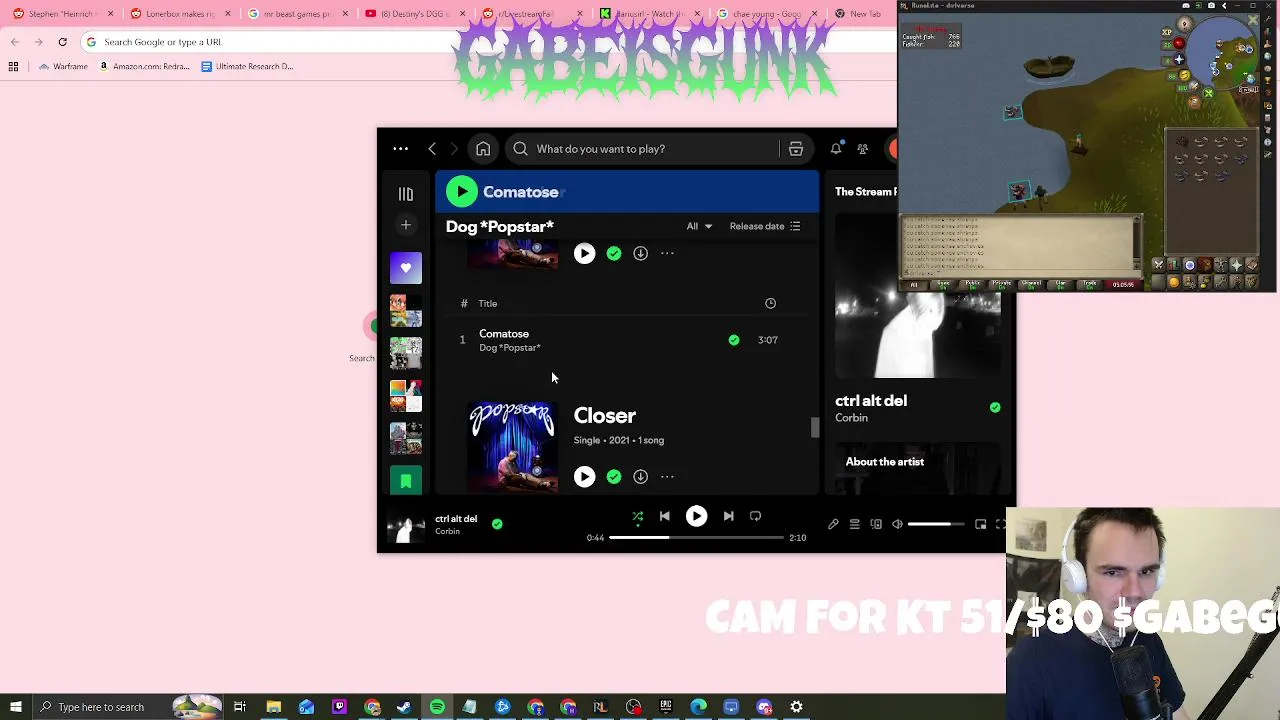Open Spotify Browse icon beside search
Image resolution: width=1280 pixels, height=720 pixels.
pos(796,149)
